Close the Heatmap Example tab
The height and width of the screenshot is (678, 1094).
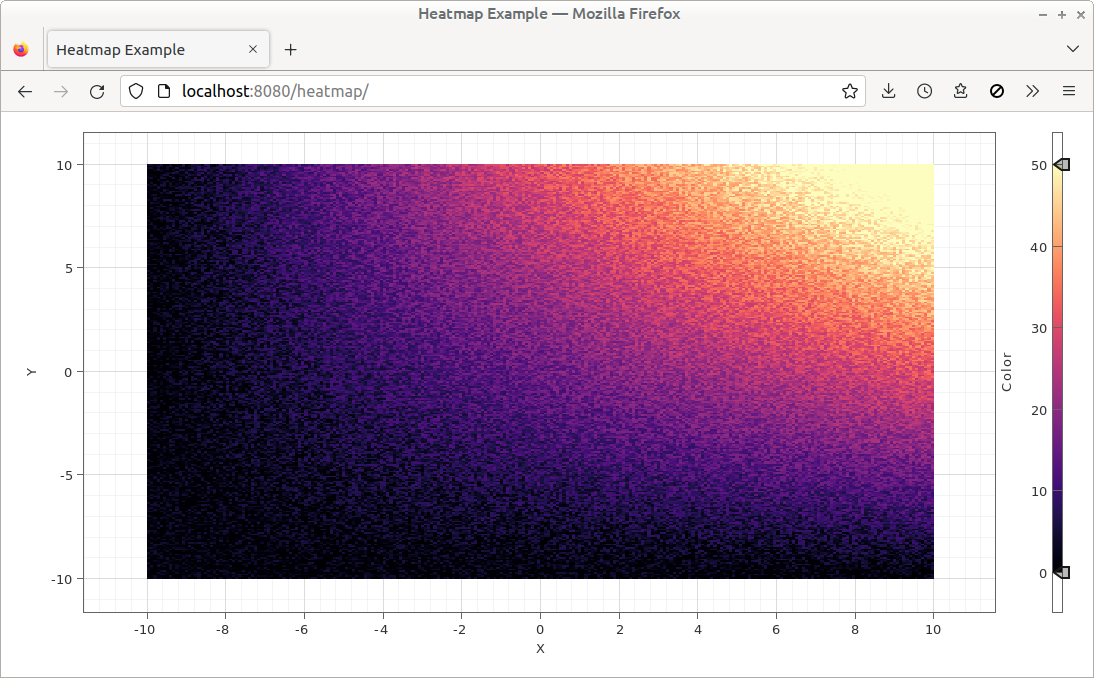click(253, 50)
